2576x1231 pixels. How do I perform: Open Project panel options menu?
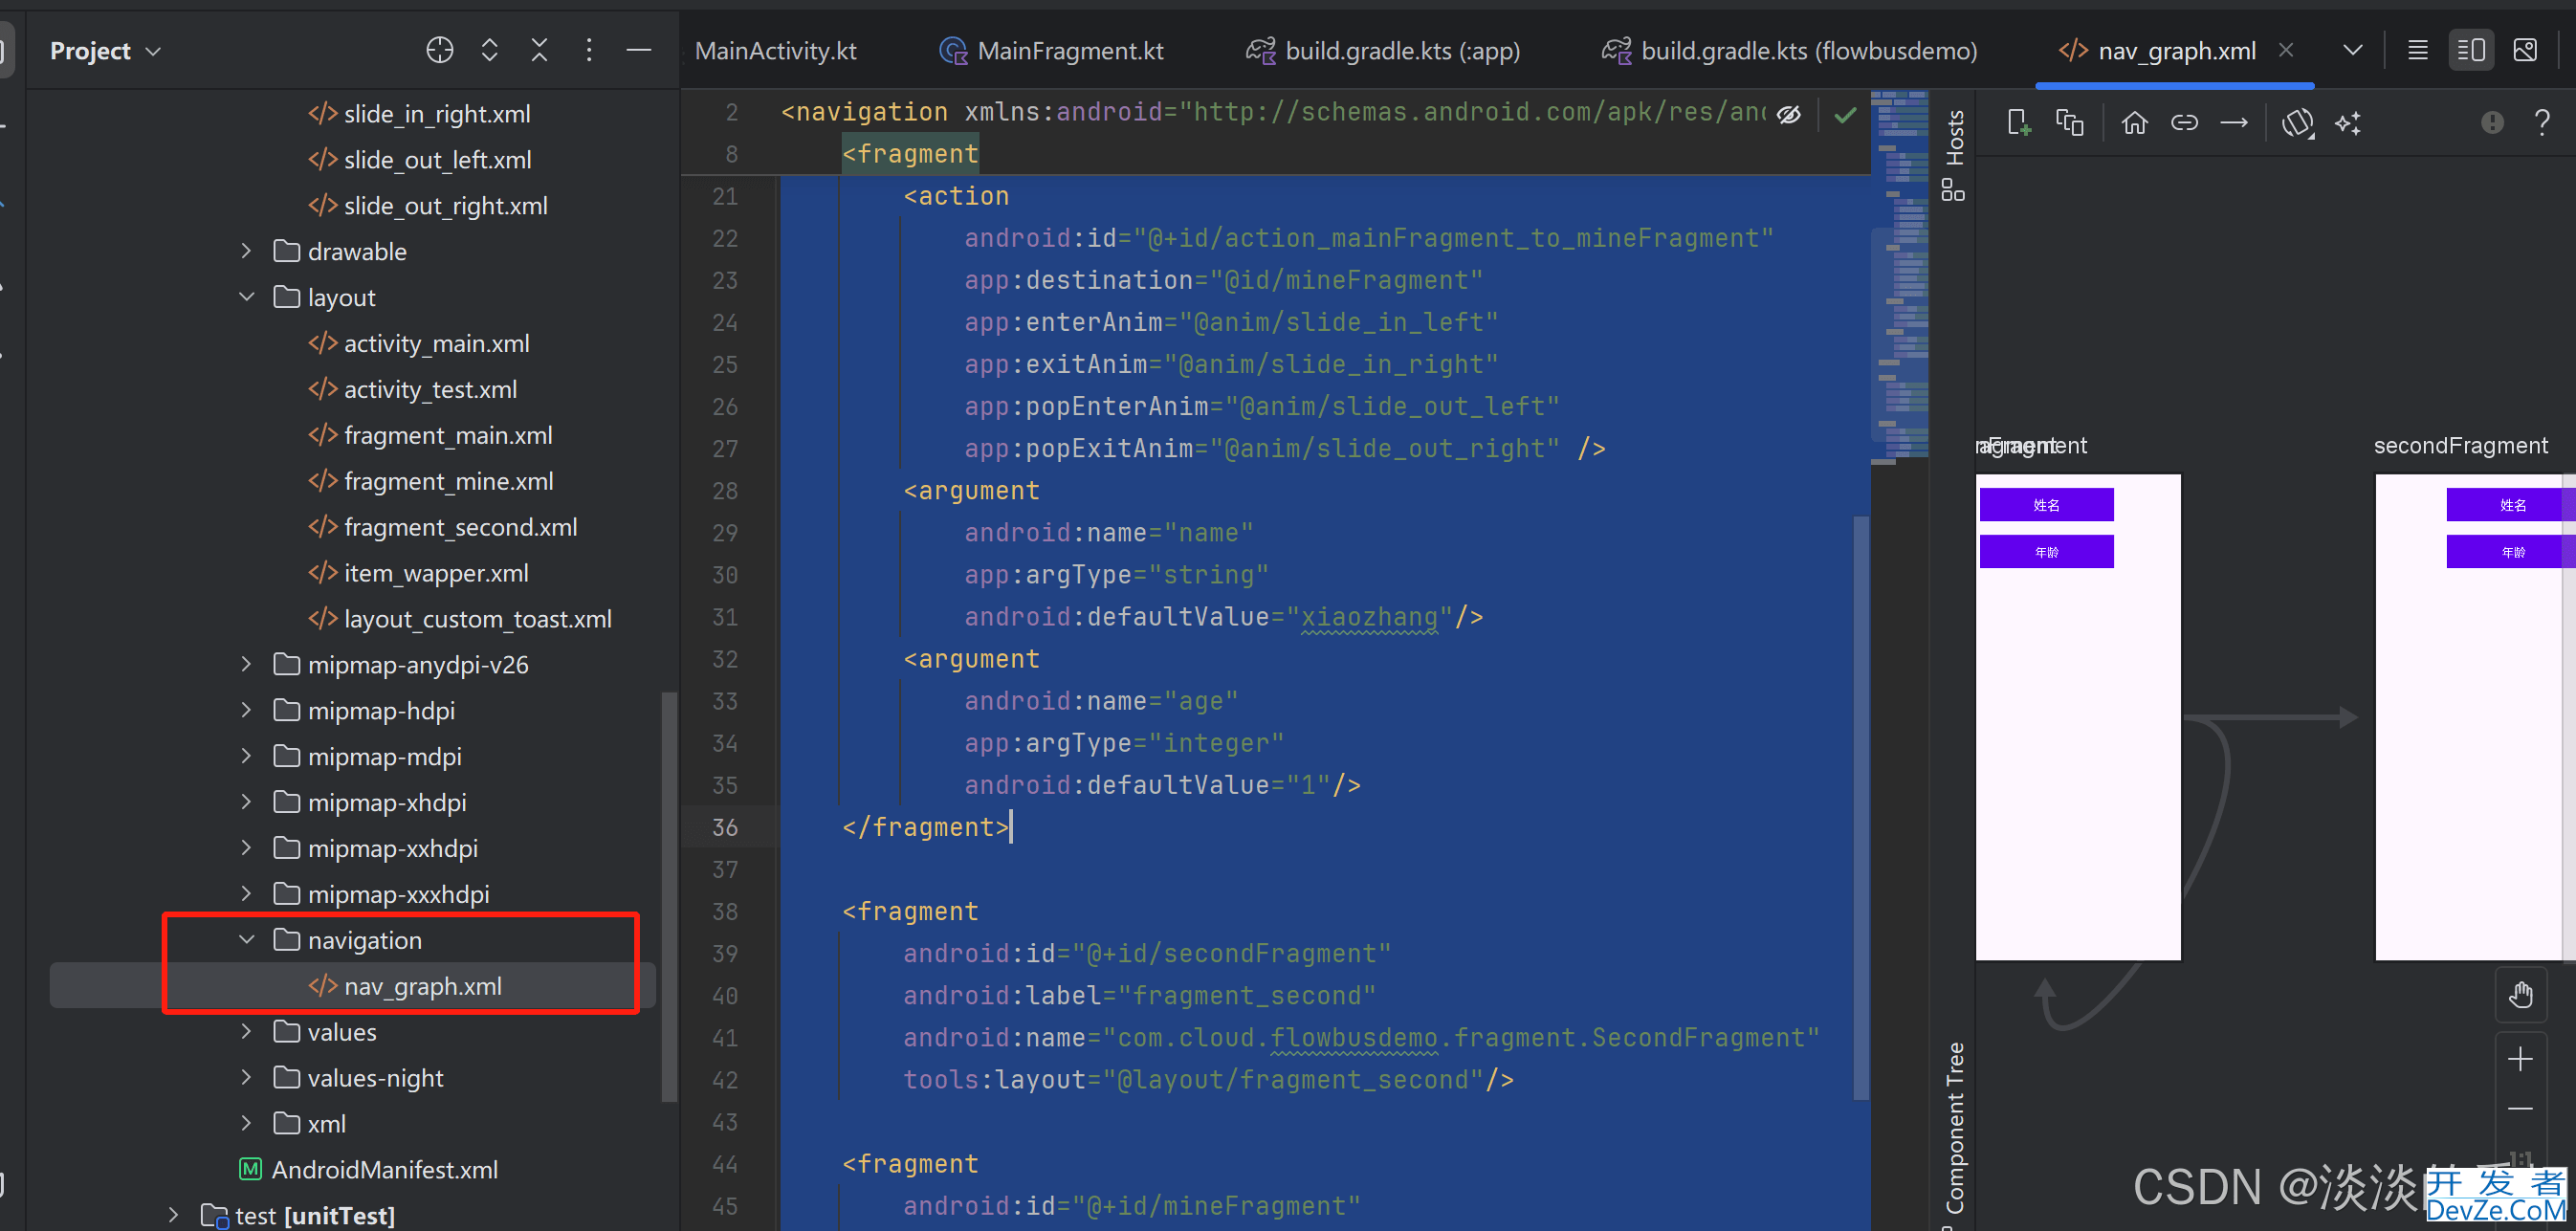coord(589,50)
